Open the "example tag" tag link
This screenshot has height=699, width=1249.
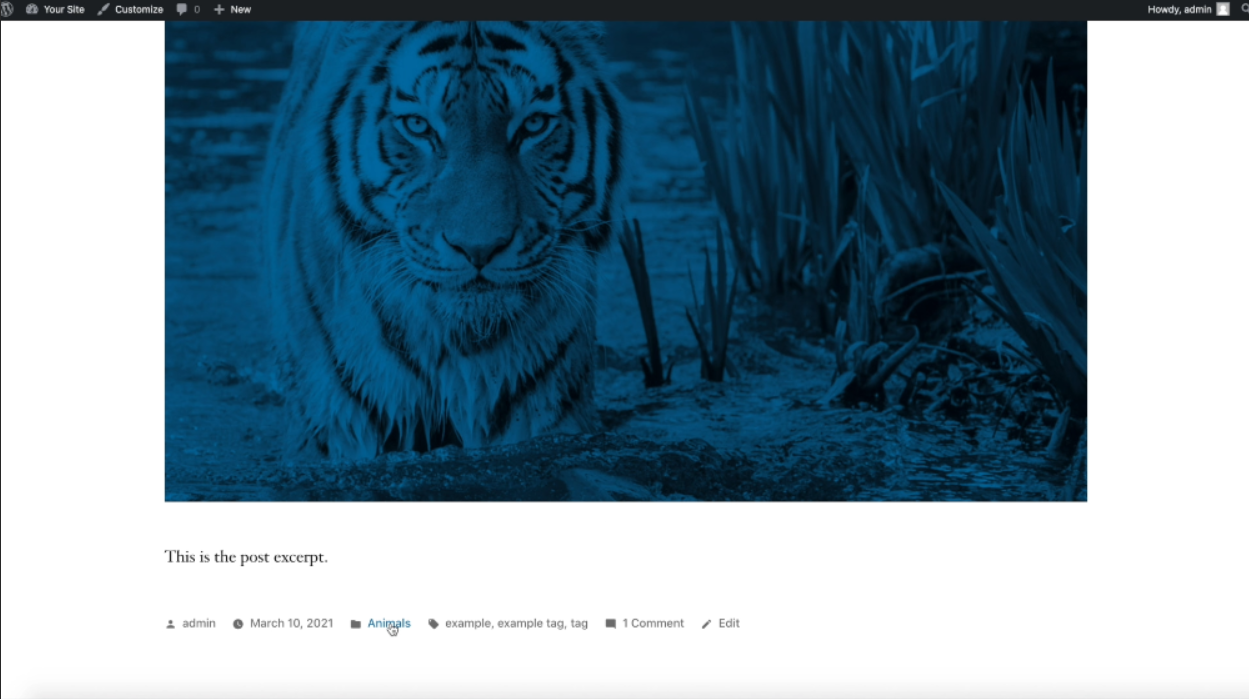[530, 623]
